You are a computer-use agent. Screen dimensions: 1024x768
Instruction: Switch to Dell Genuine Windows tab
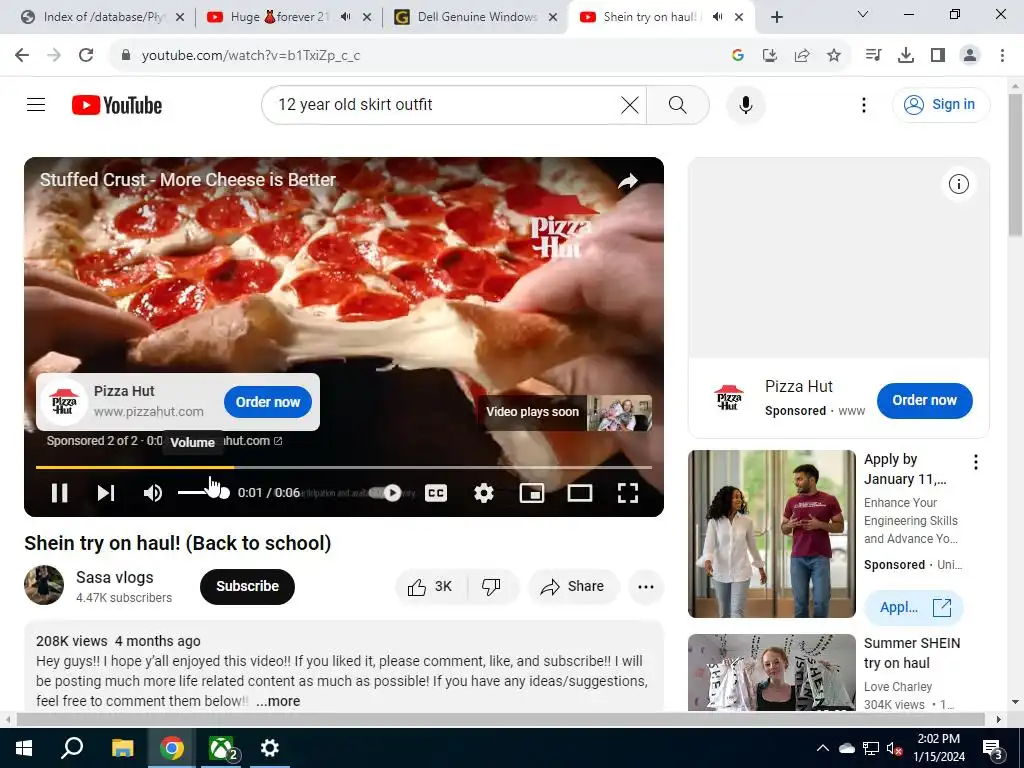pyautogui.click(x=477, y=17)
